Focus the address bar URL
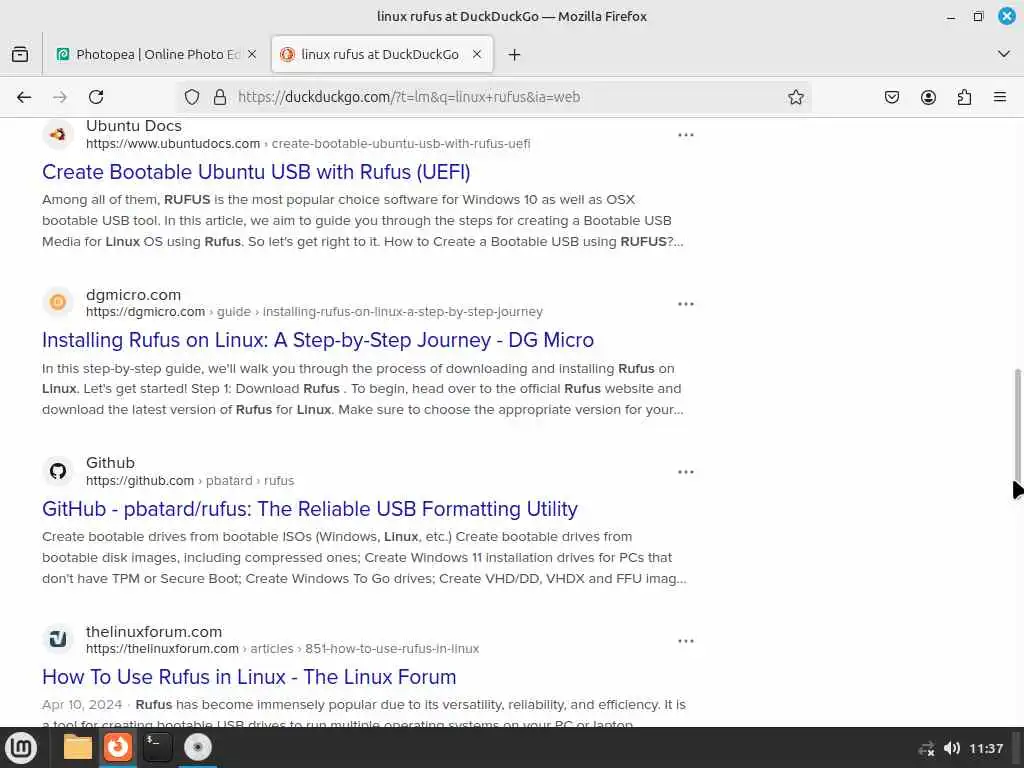This screenshot has width=1024, height=768. click(x=496, y=97)
